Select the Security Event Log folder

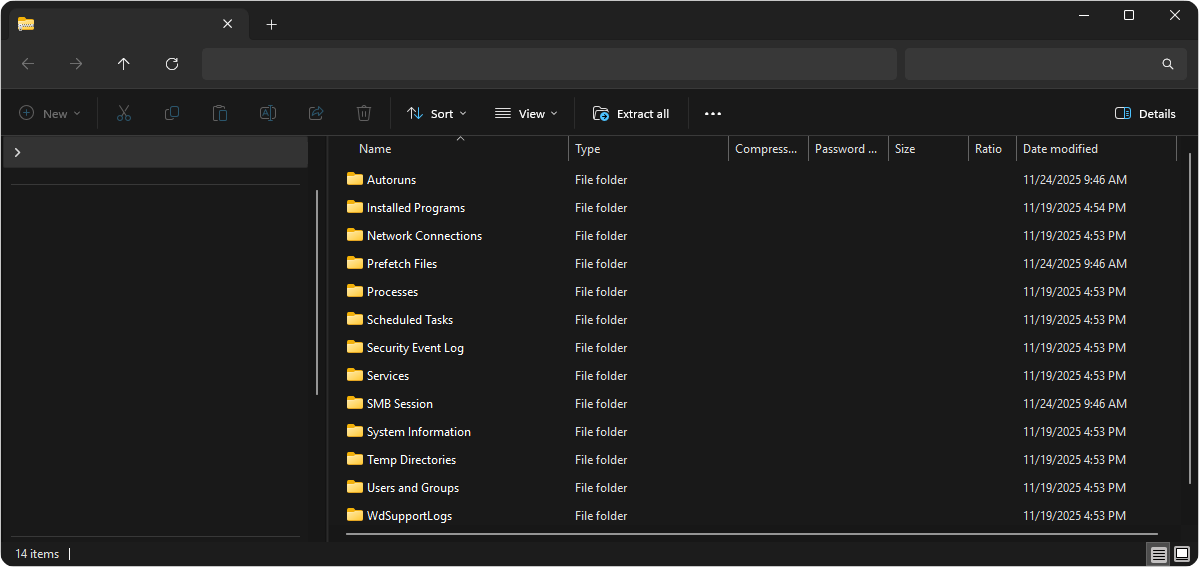click(415, 348)
